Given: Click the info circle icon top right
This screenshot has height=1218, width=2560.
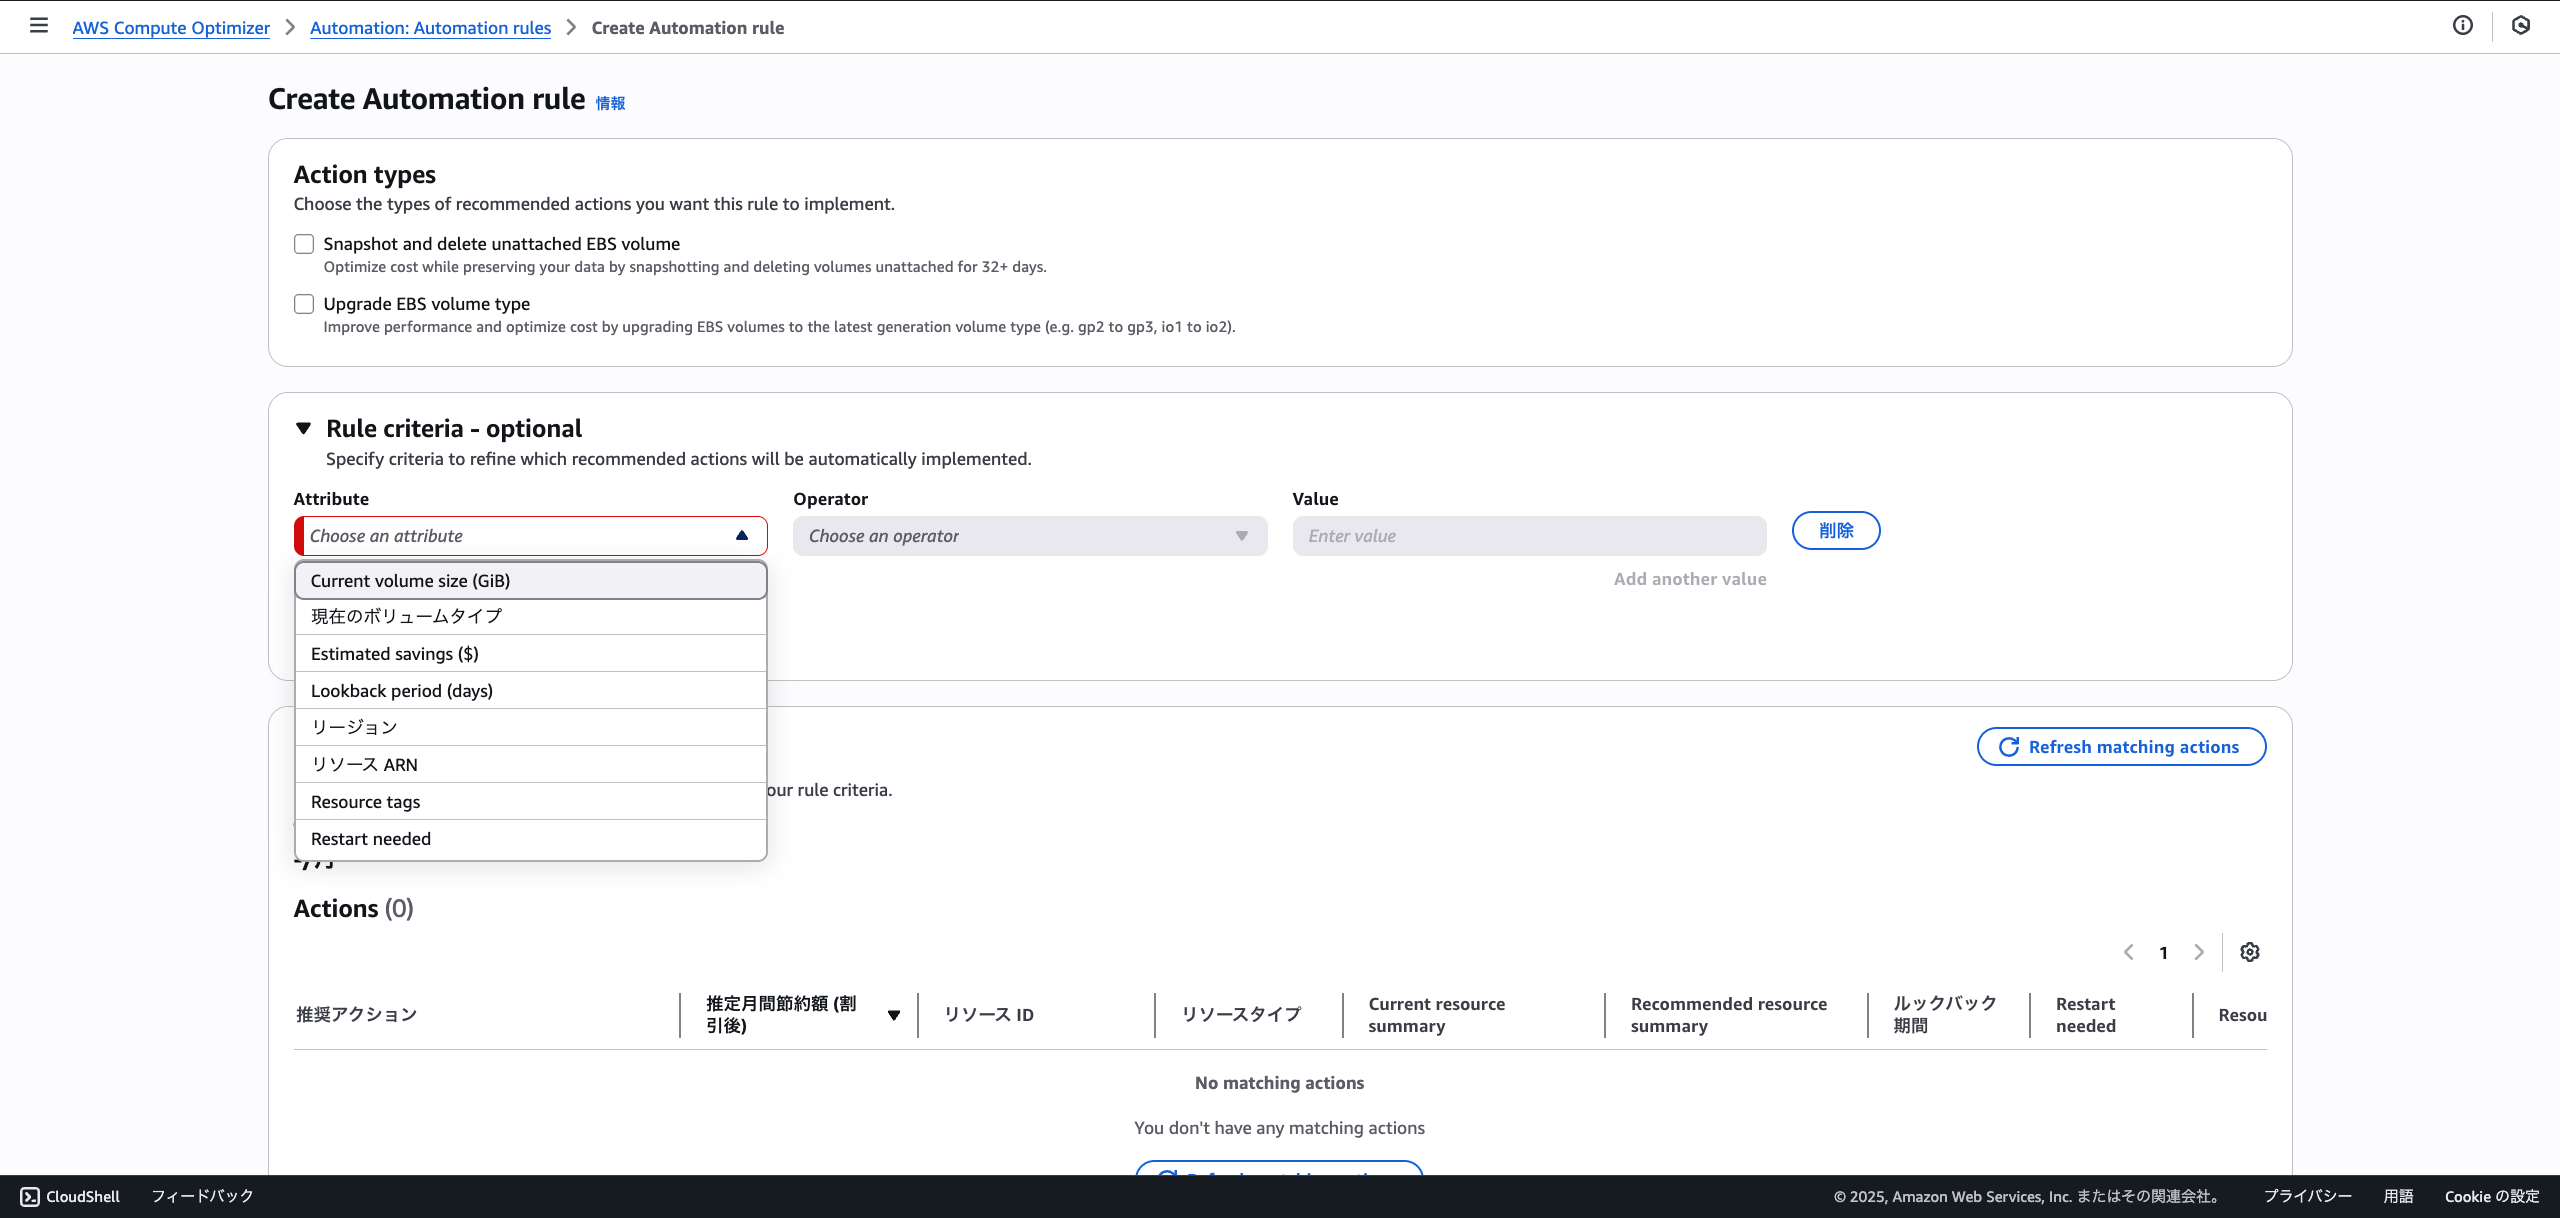Looking at the screenshot, I should [2463, 26].
